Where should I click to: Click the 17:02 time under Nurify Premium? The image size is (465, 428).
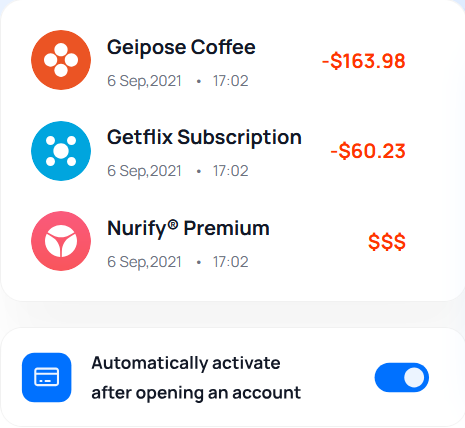pyautogui.click(x=231, y=262)
